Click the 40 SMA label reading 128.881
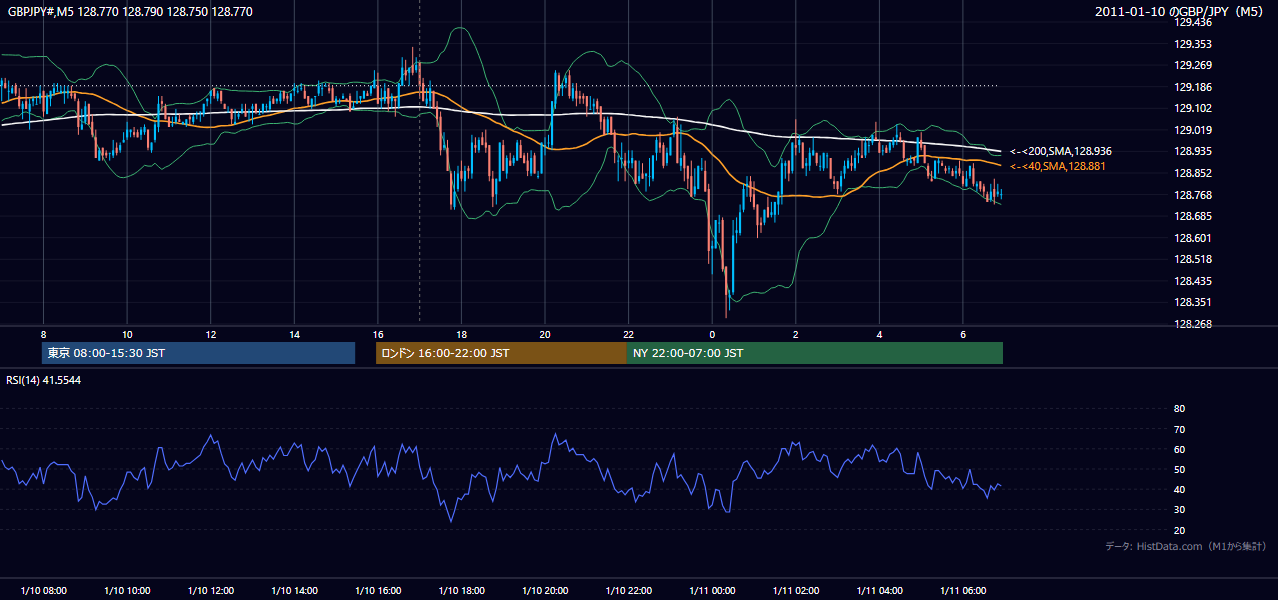Viewport: 1278px width, 600px height. coord(1058,166)
